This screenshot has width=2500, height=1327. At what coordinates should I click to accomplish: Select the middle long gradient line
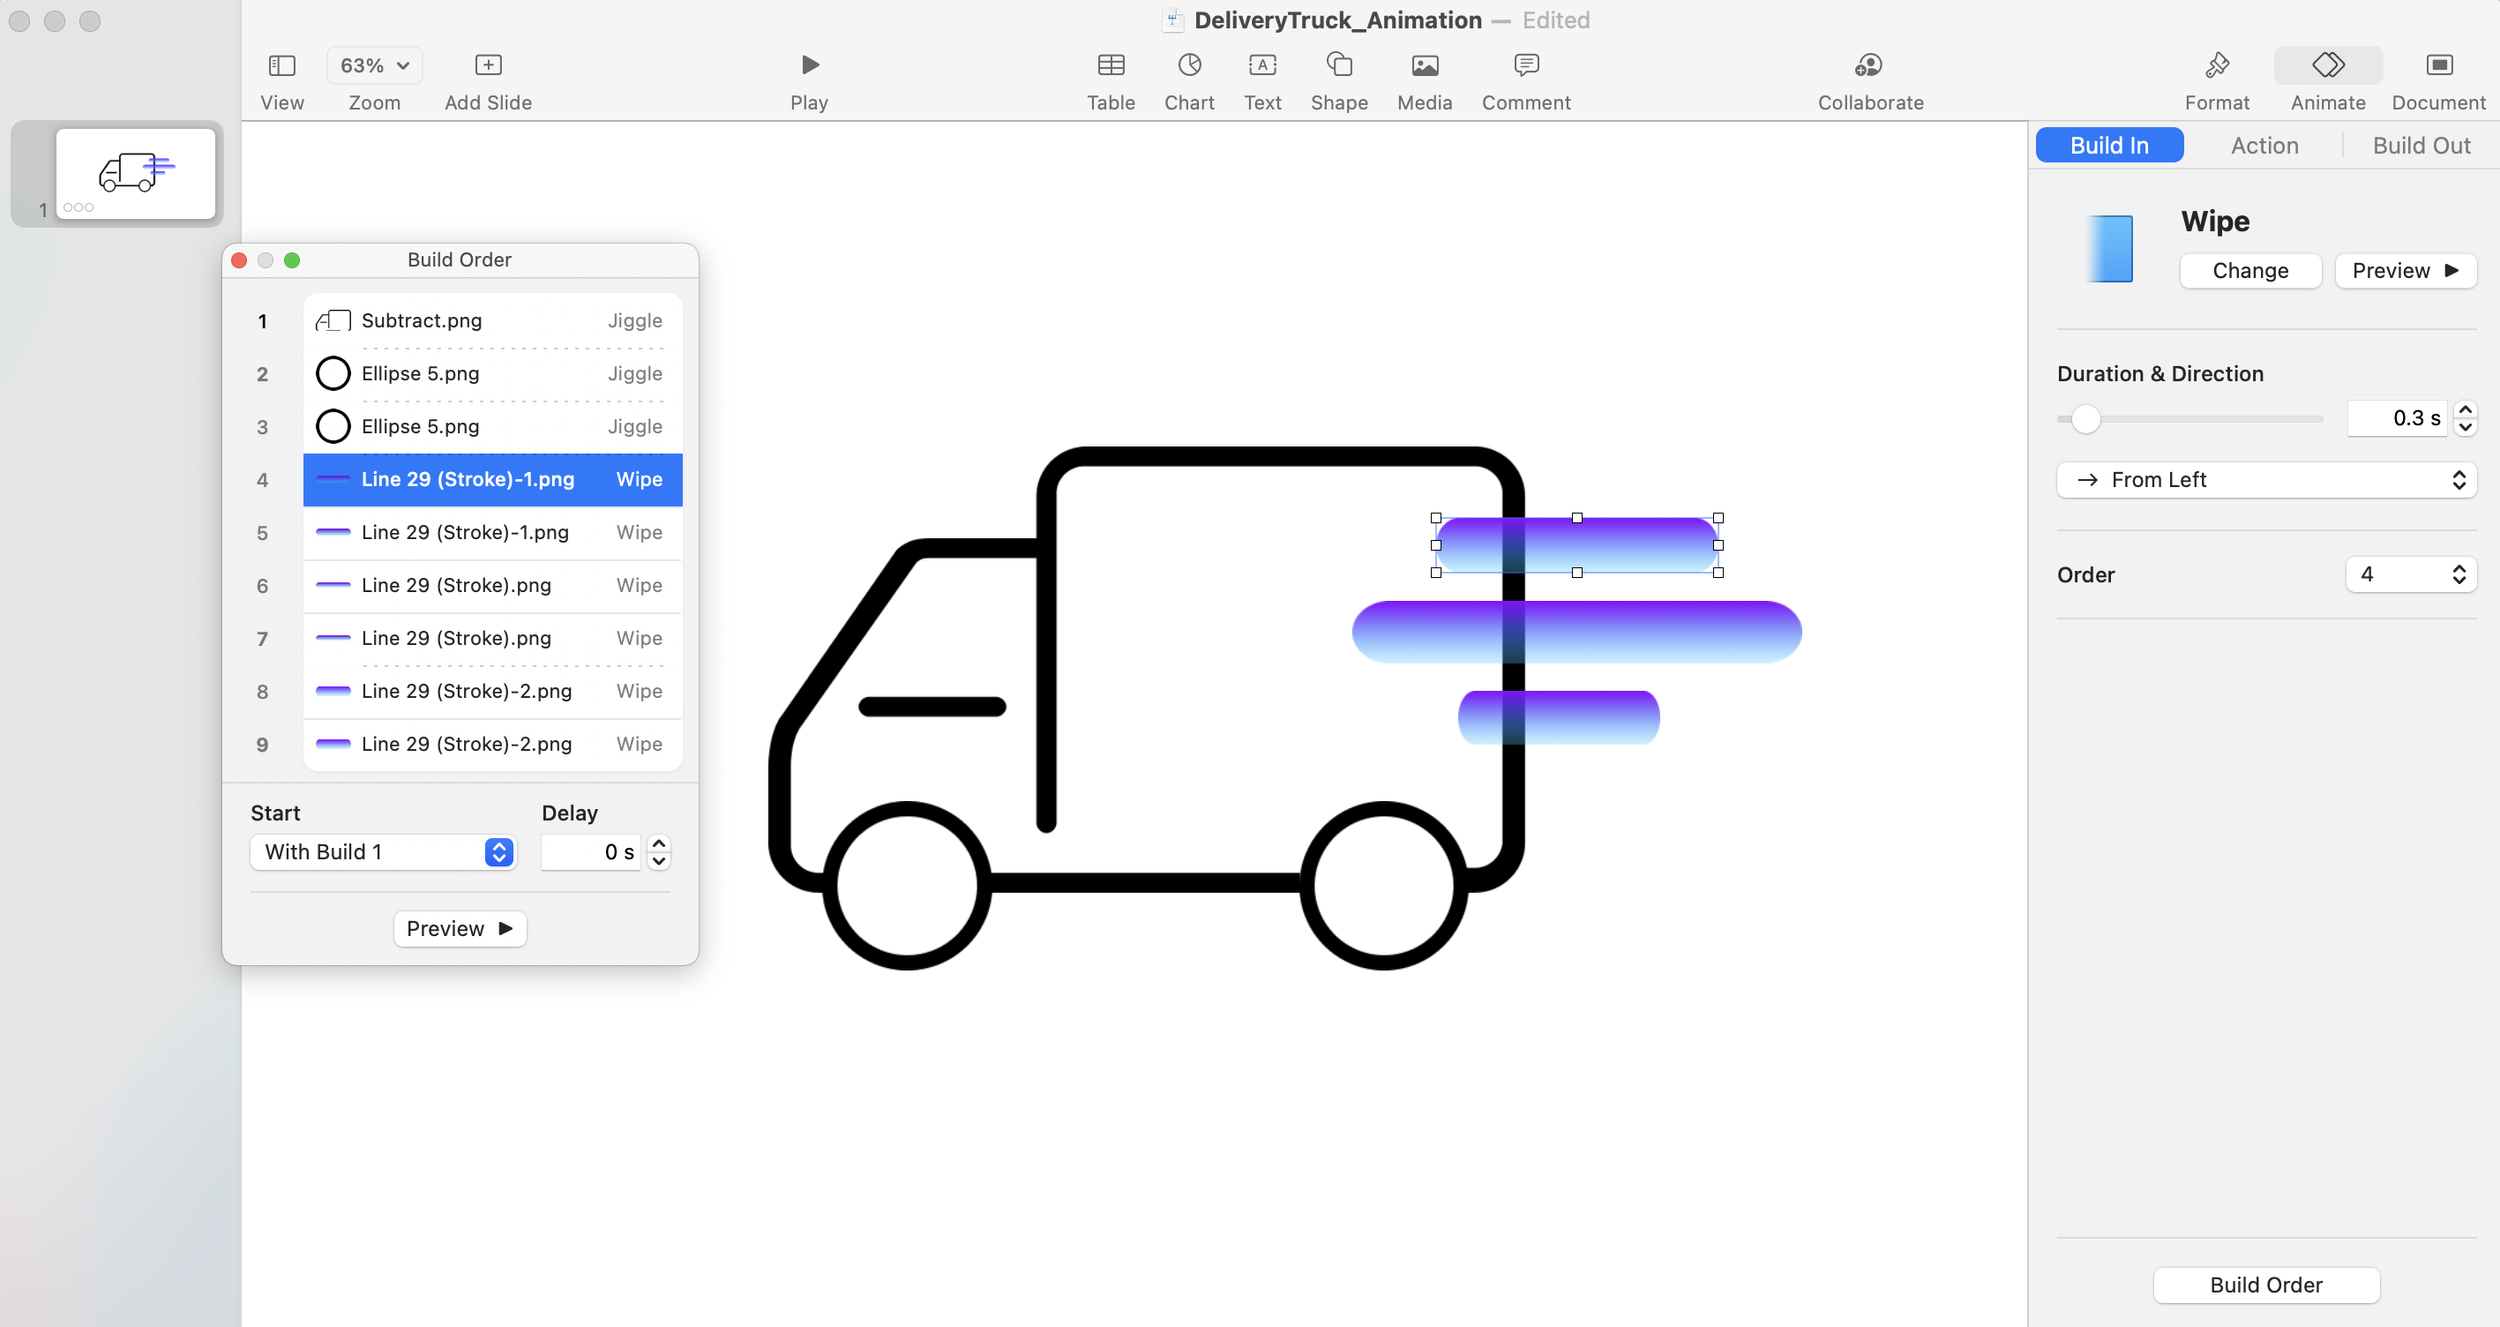1577,632
